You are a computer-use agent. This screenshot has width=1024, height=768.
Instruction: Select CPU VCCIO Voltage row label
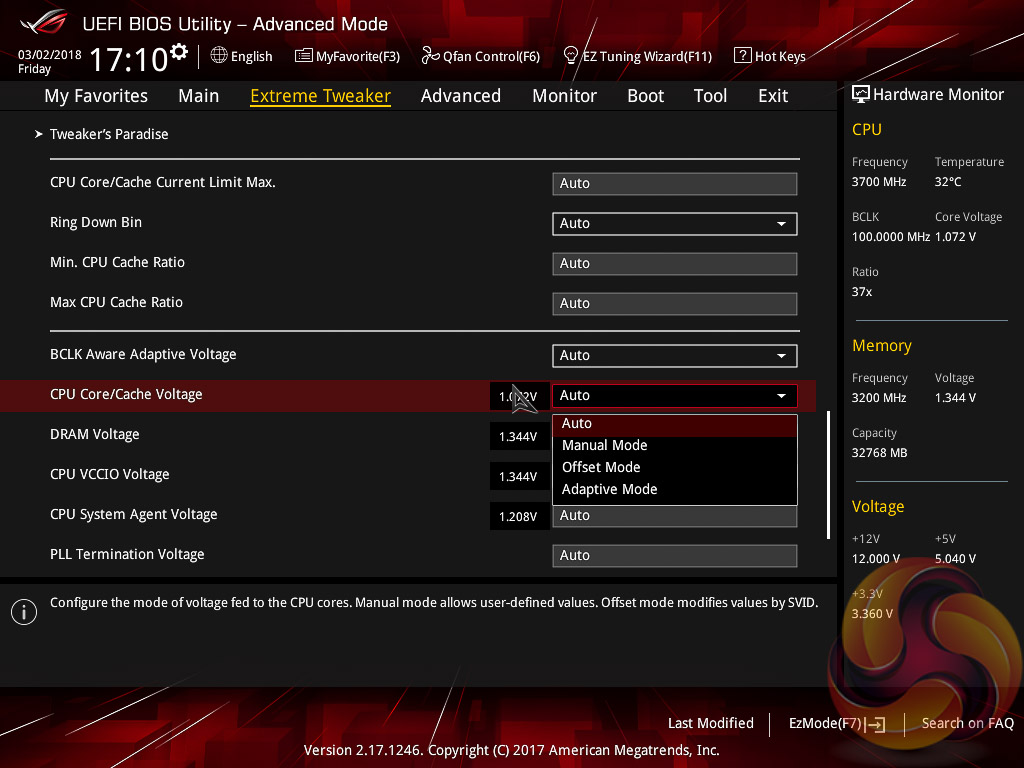coord(110,475)
